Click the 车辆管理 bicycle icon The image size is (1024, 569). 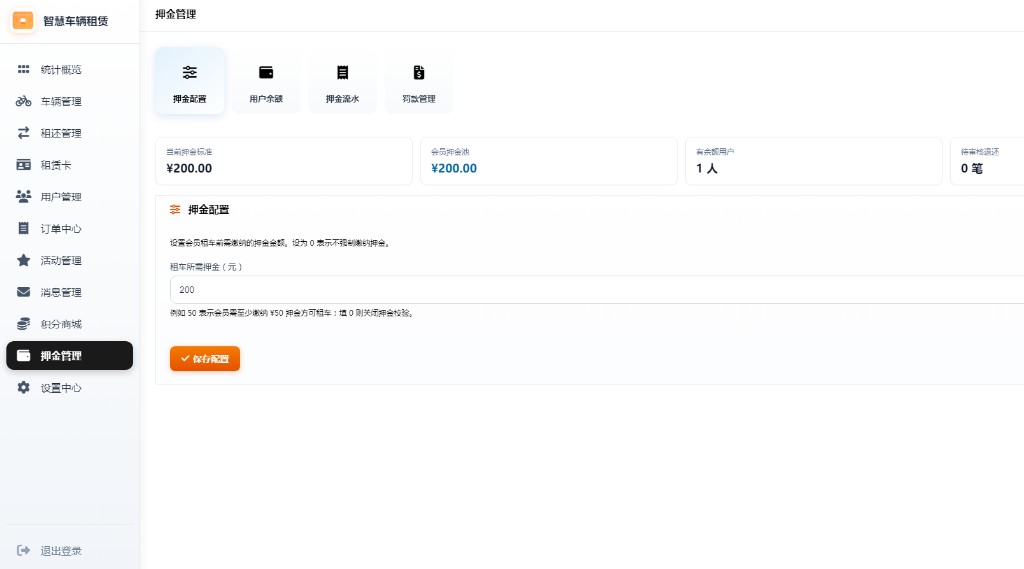coord(24,101)
